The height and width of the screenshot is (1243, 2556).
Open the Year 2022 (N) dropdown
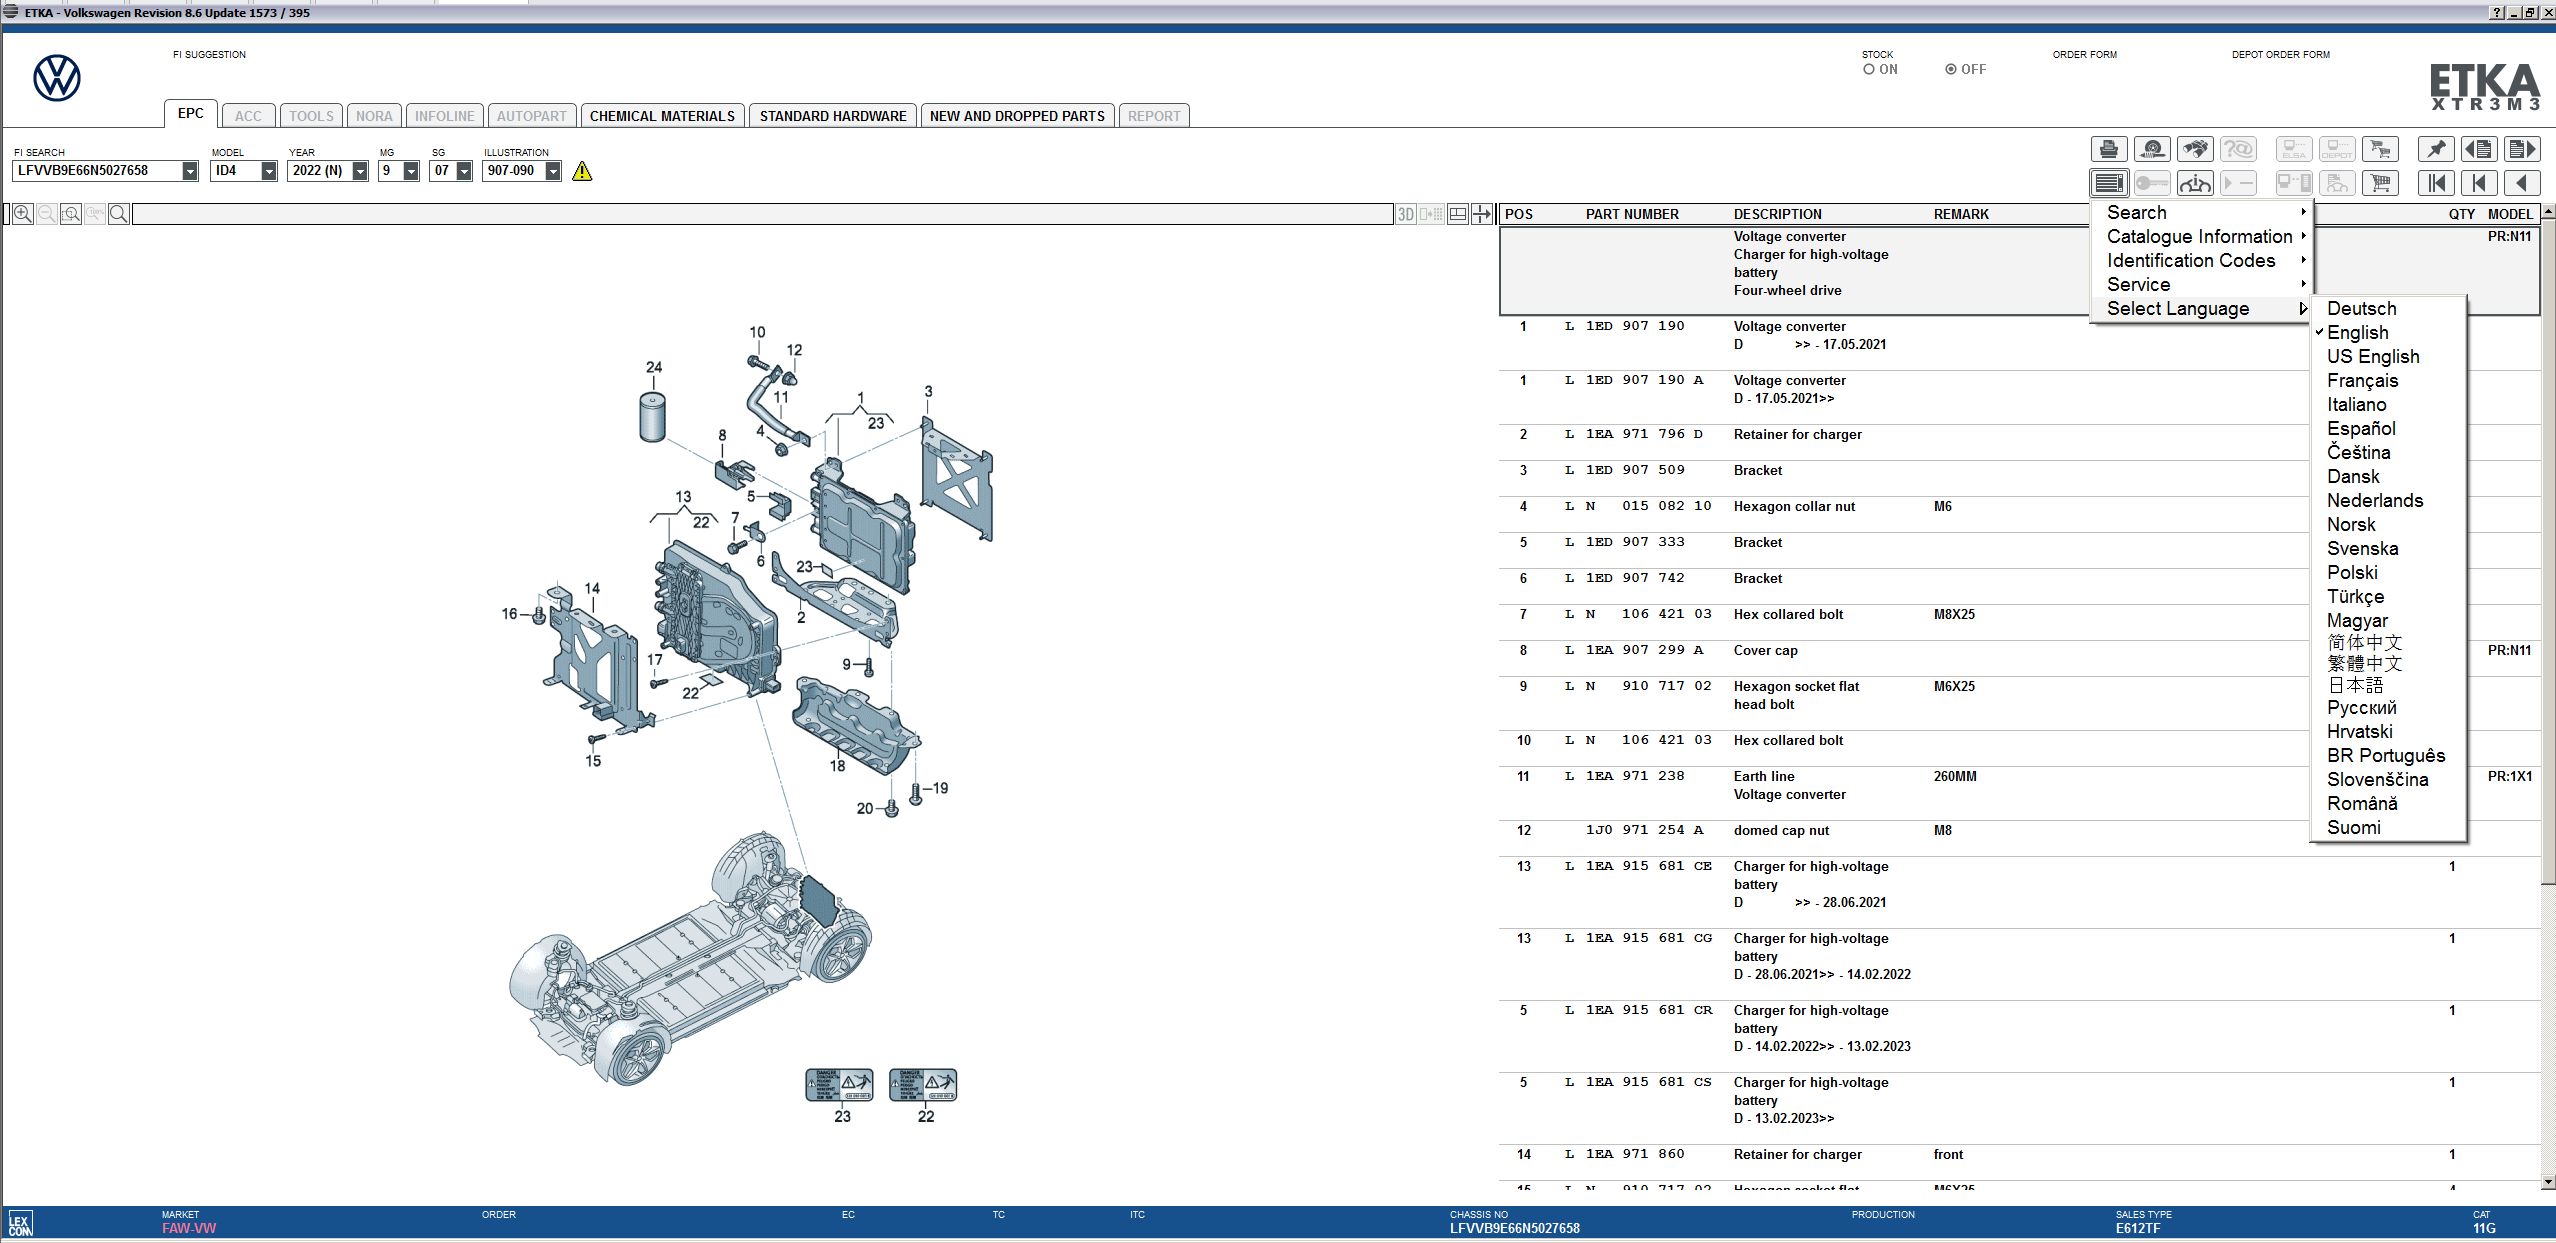tap(360, 171)
